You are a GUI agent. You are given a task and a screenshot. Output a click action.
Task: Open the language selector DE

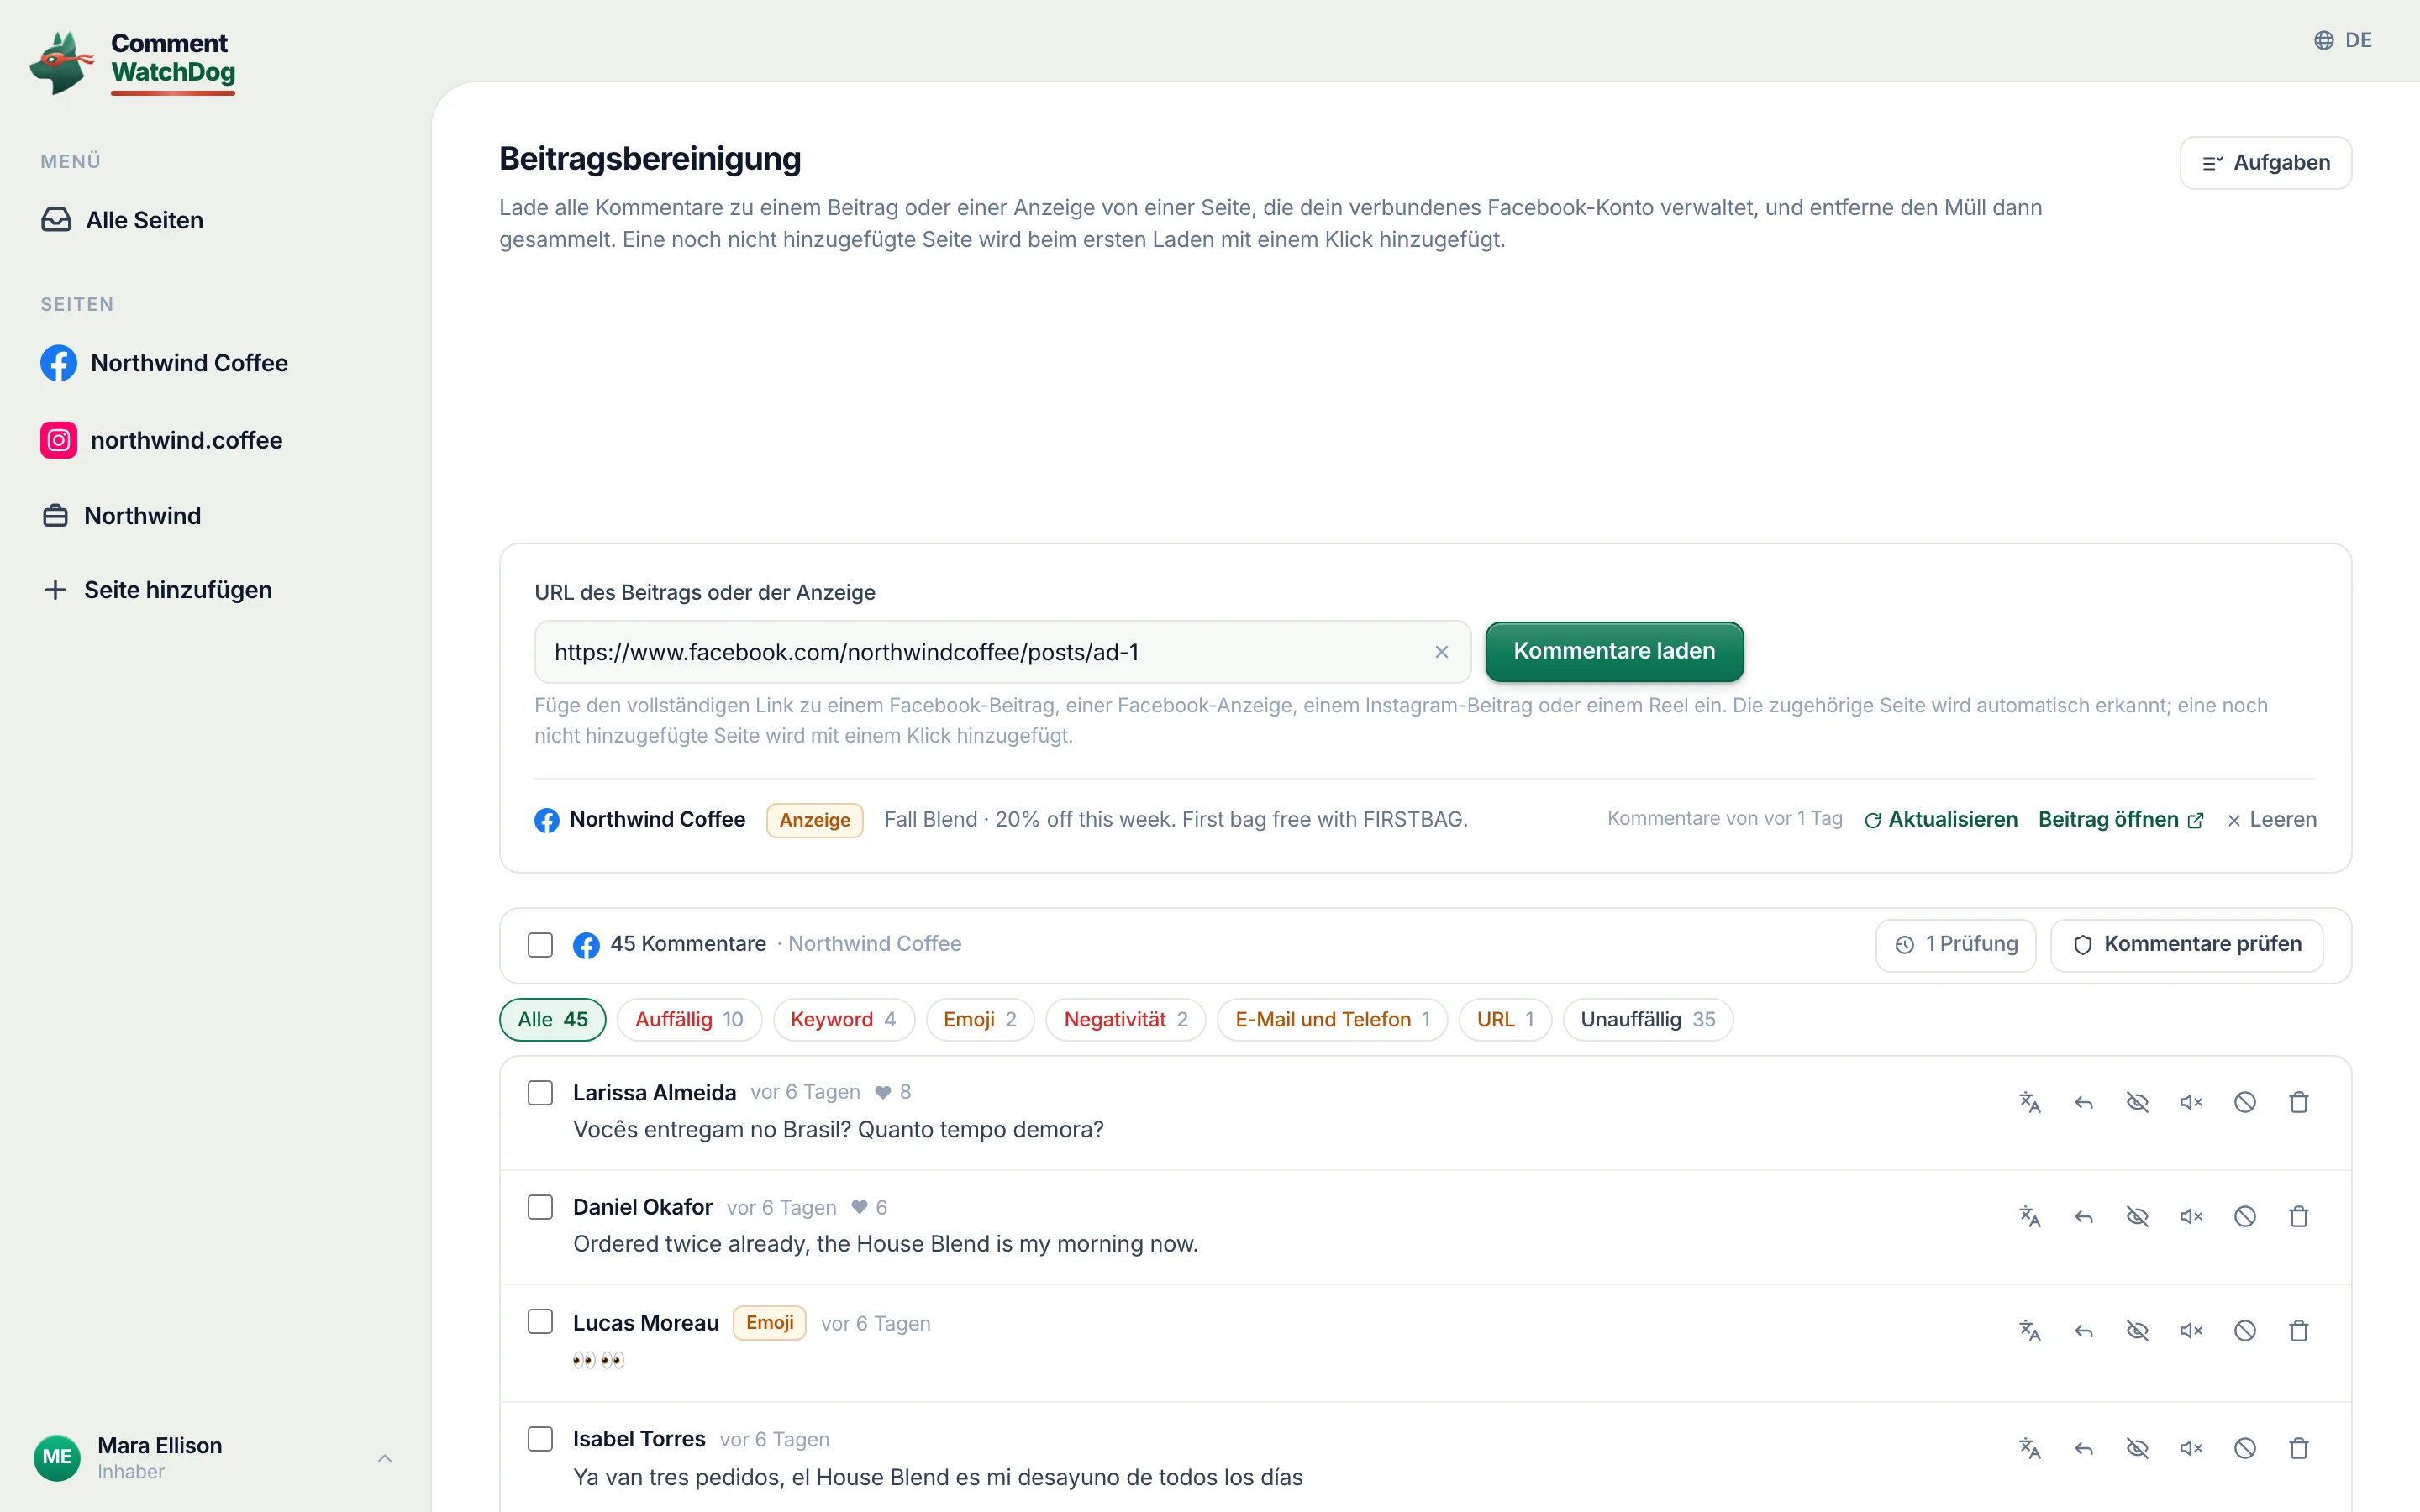click(x=2343, y=40)
